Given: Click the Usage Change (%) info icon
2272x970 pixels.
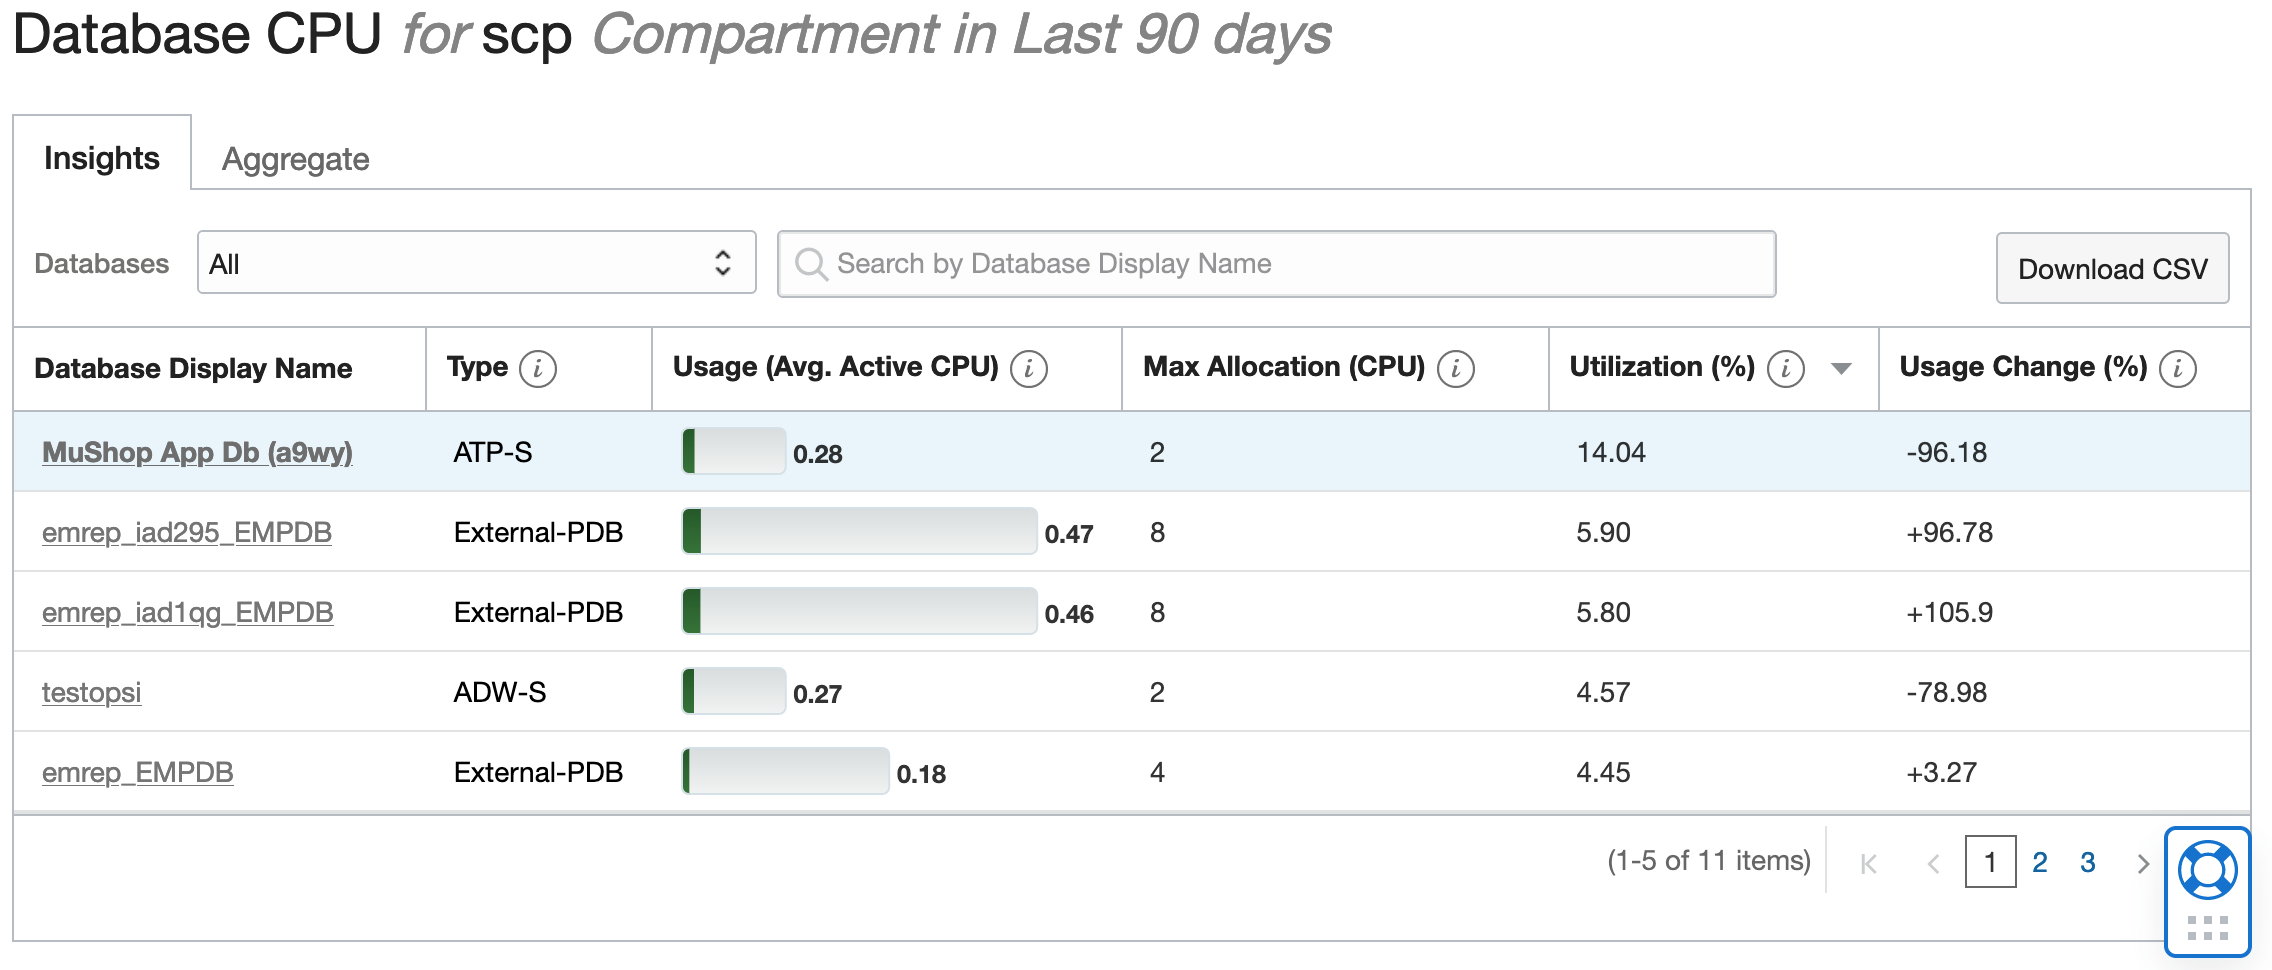Looking at the screenshot, I should 2178,369.
